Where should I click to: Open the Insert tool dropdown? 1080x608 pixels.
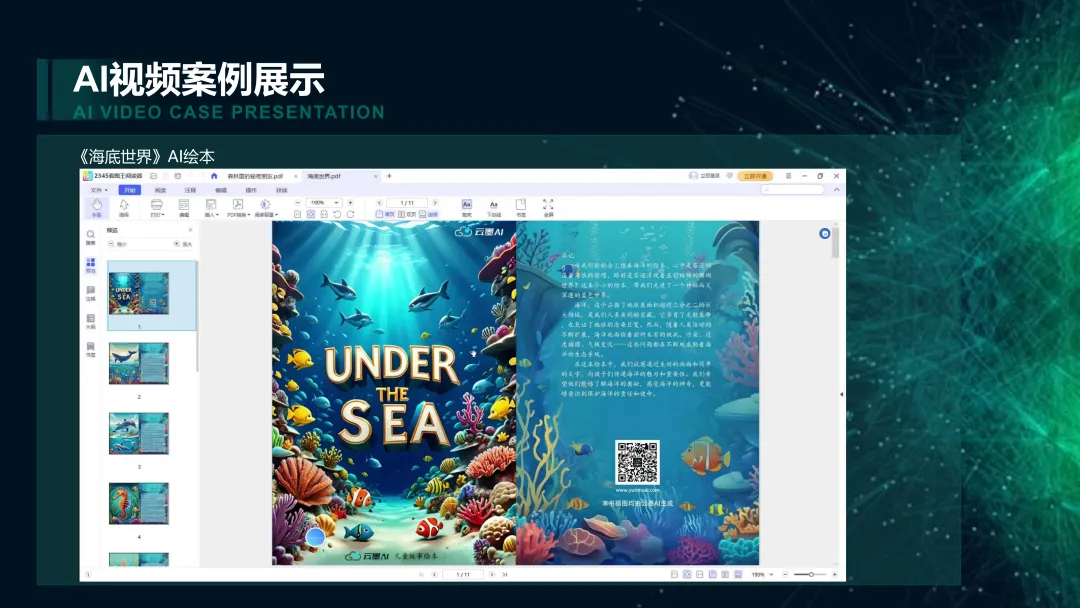tap(211, 207)
